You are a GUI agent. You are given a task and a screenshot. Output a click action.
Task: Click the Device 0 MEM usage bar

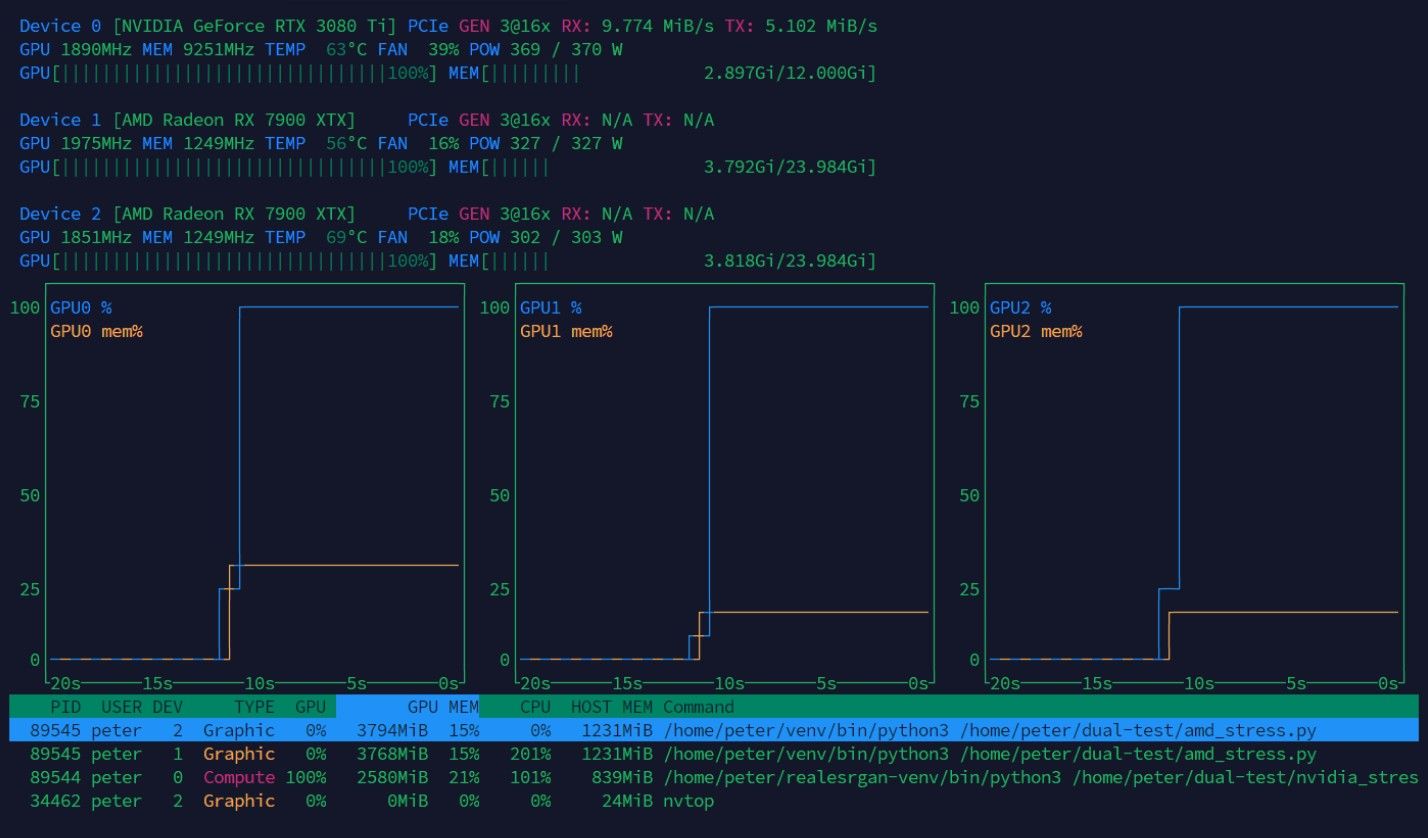coord(663,74)
